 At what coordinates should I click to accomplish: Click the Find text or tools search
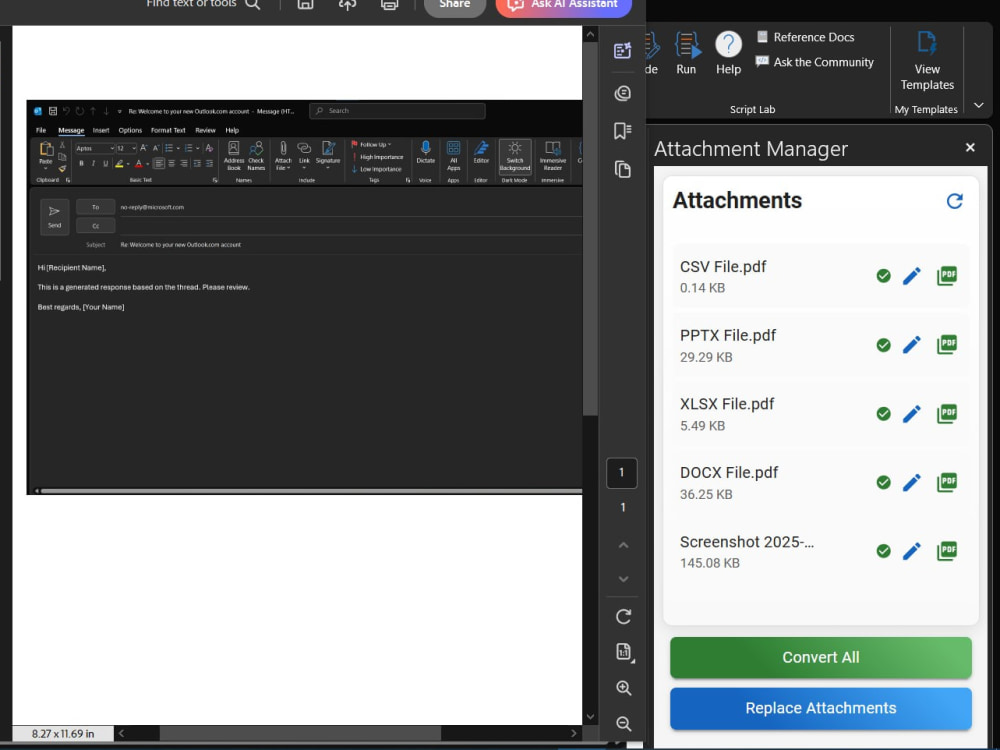pos(203,4)
